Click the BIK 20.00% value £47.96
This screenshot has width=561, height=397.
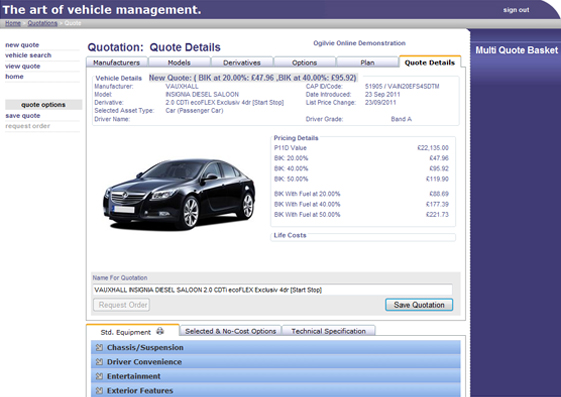tap(439, 158)
